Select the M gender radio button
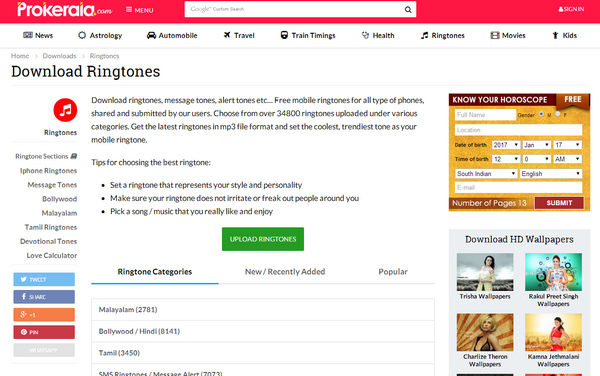The width and height of the screenshot is (600, 376). coord(541,114)
